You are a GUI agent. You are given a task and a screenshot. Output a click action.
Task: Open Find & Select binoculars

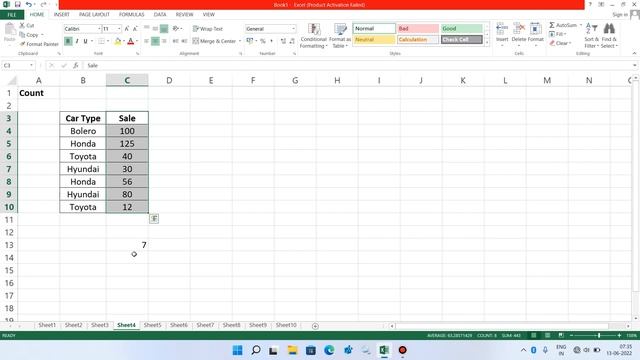point(609,29)
